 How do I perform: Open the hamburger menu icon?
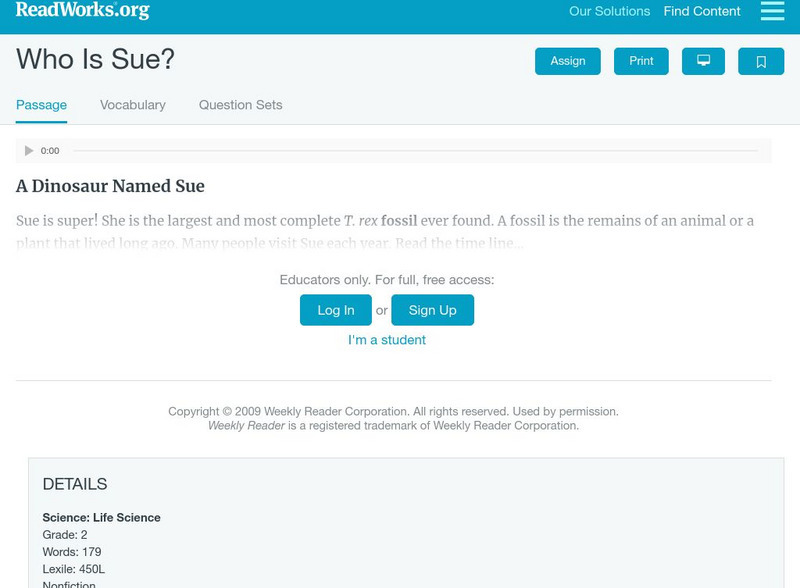click(772, 11)
